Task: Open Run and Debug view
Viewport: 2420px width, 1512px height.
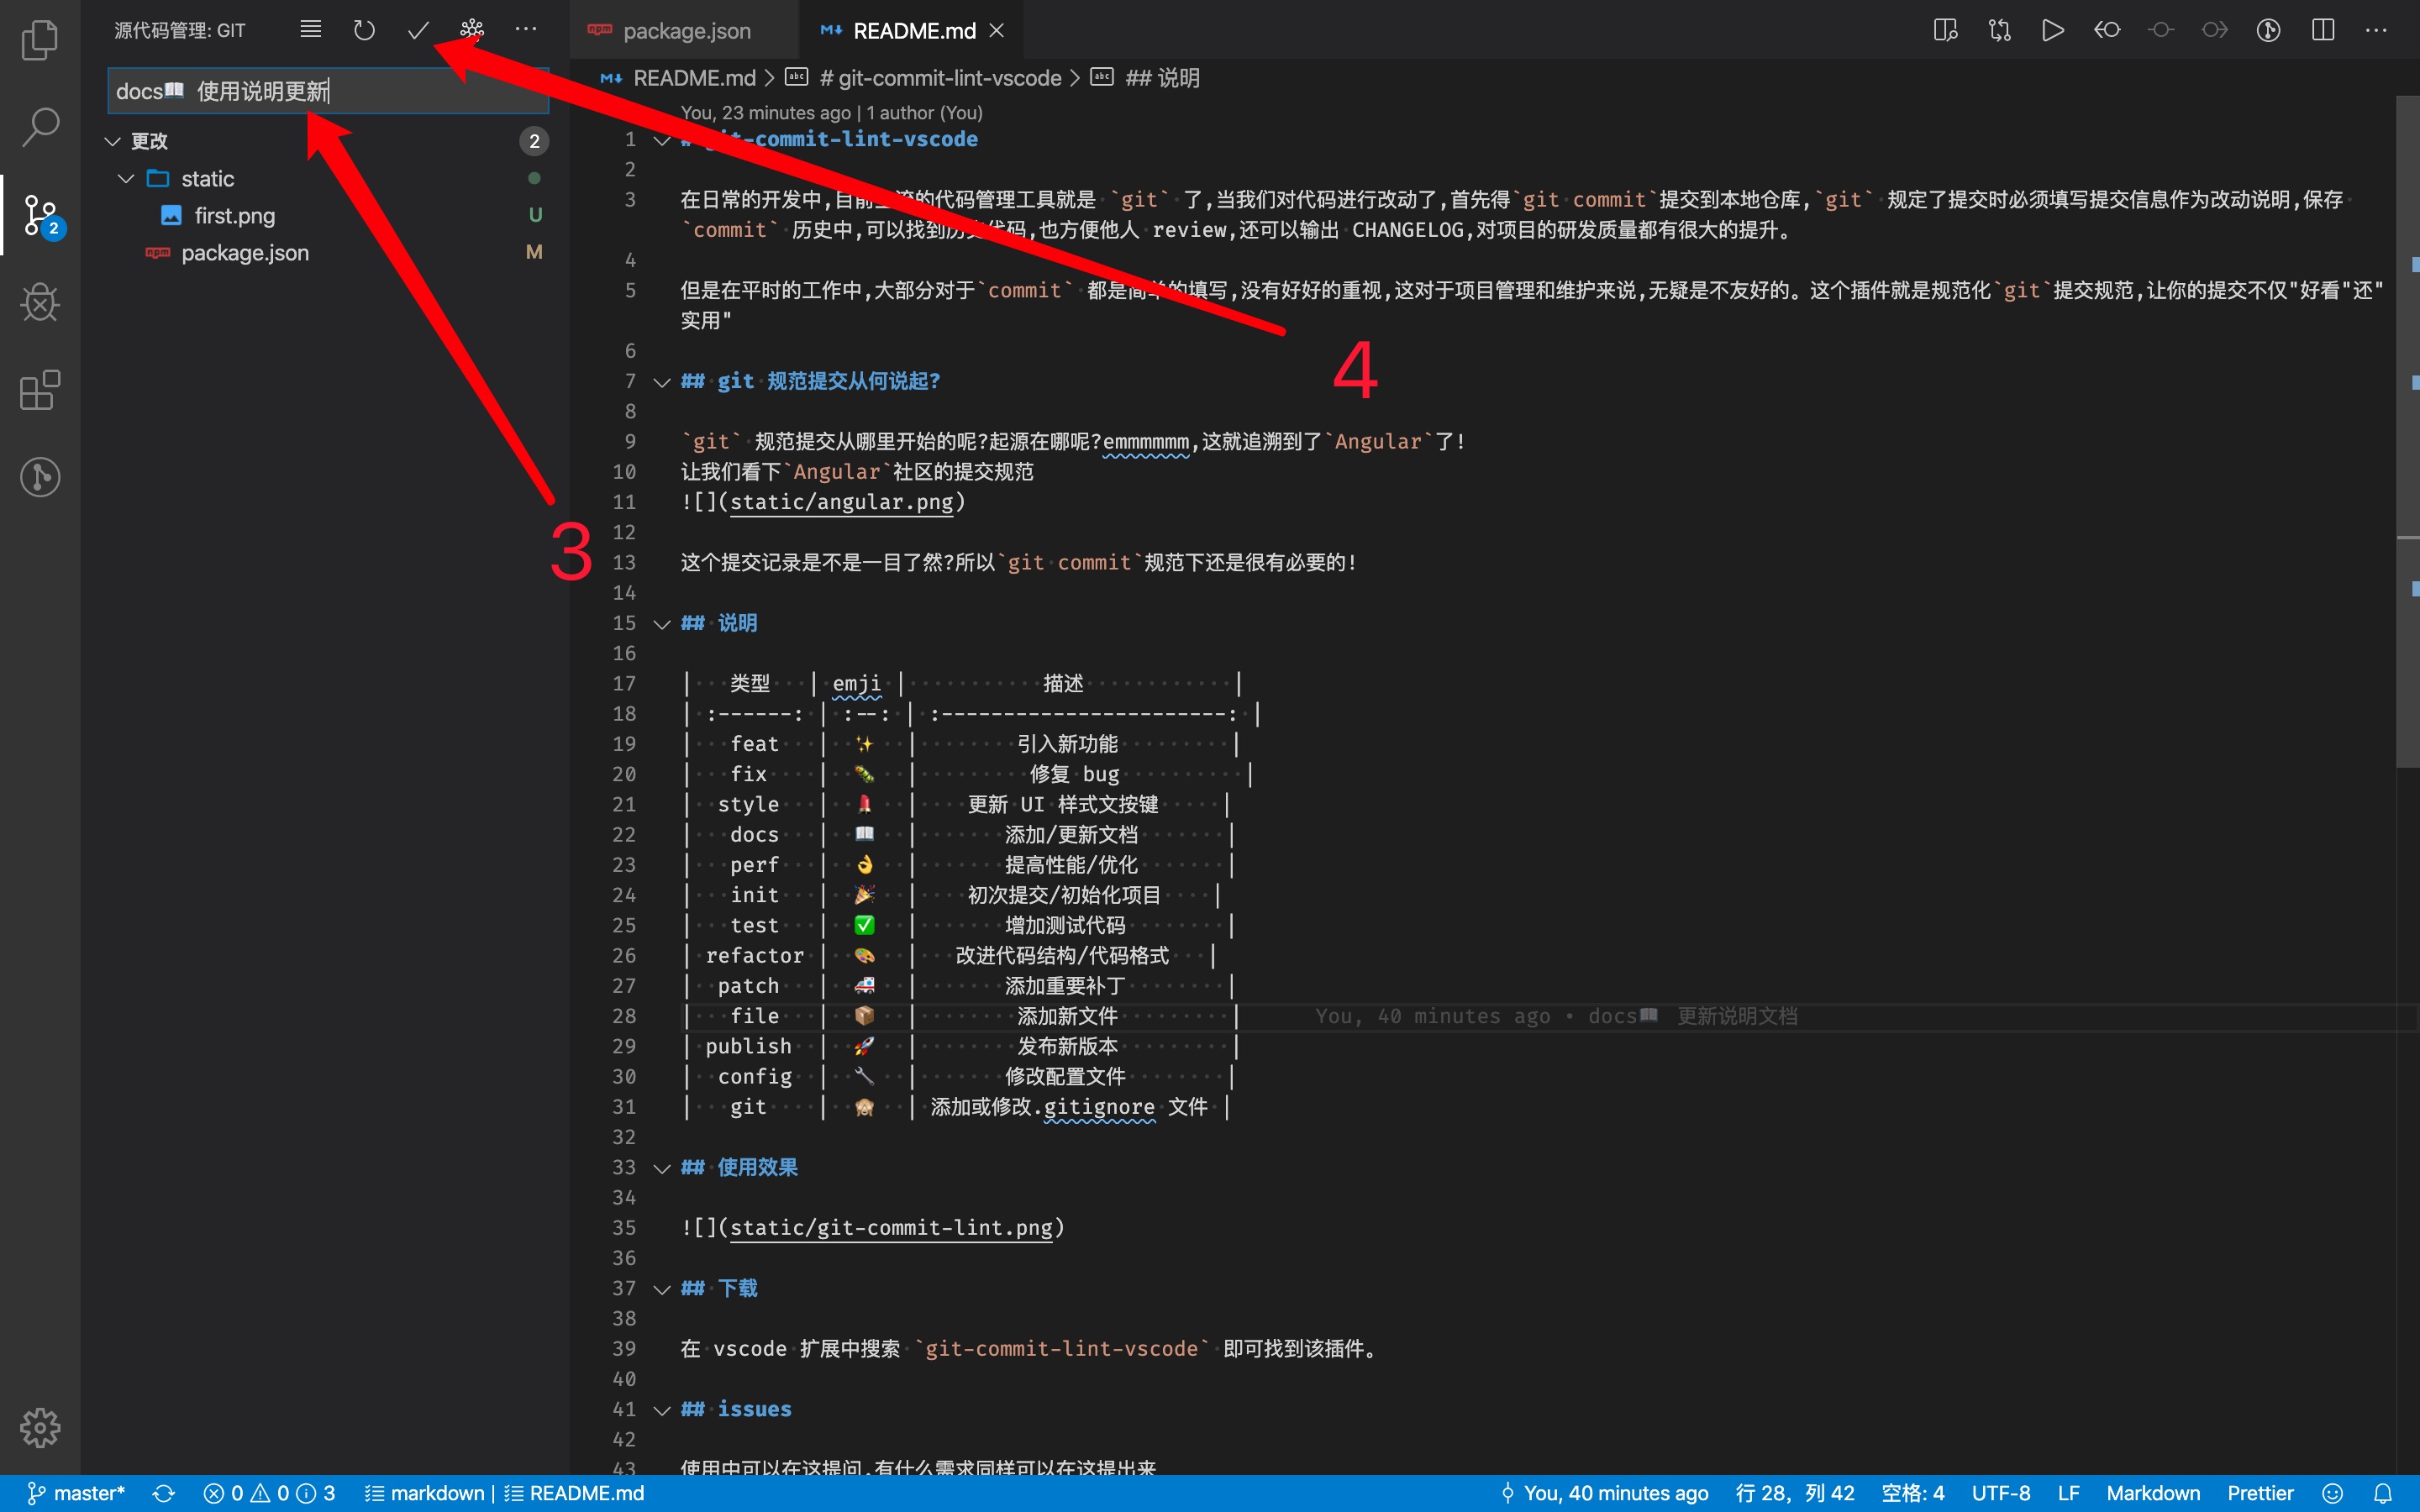Action: 40,302
